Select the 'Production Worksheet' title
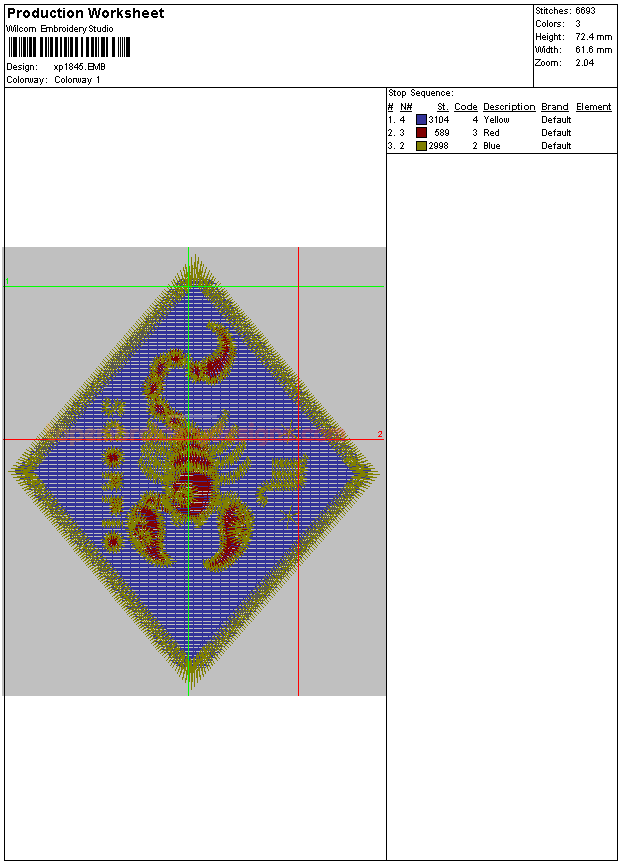Screen dimensions: 620x861 click(85, 13)
